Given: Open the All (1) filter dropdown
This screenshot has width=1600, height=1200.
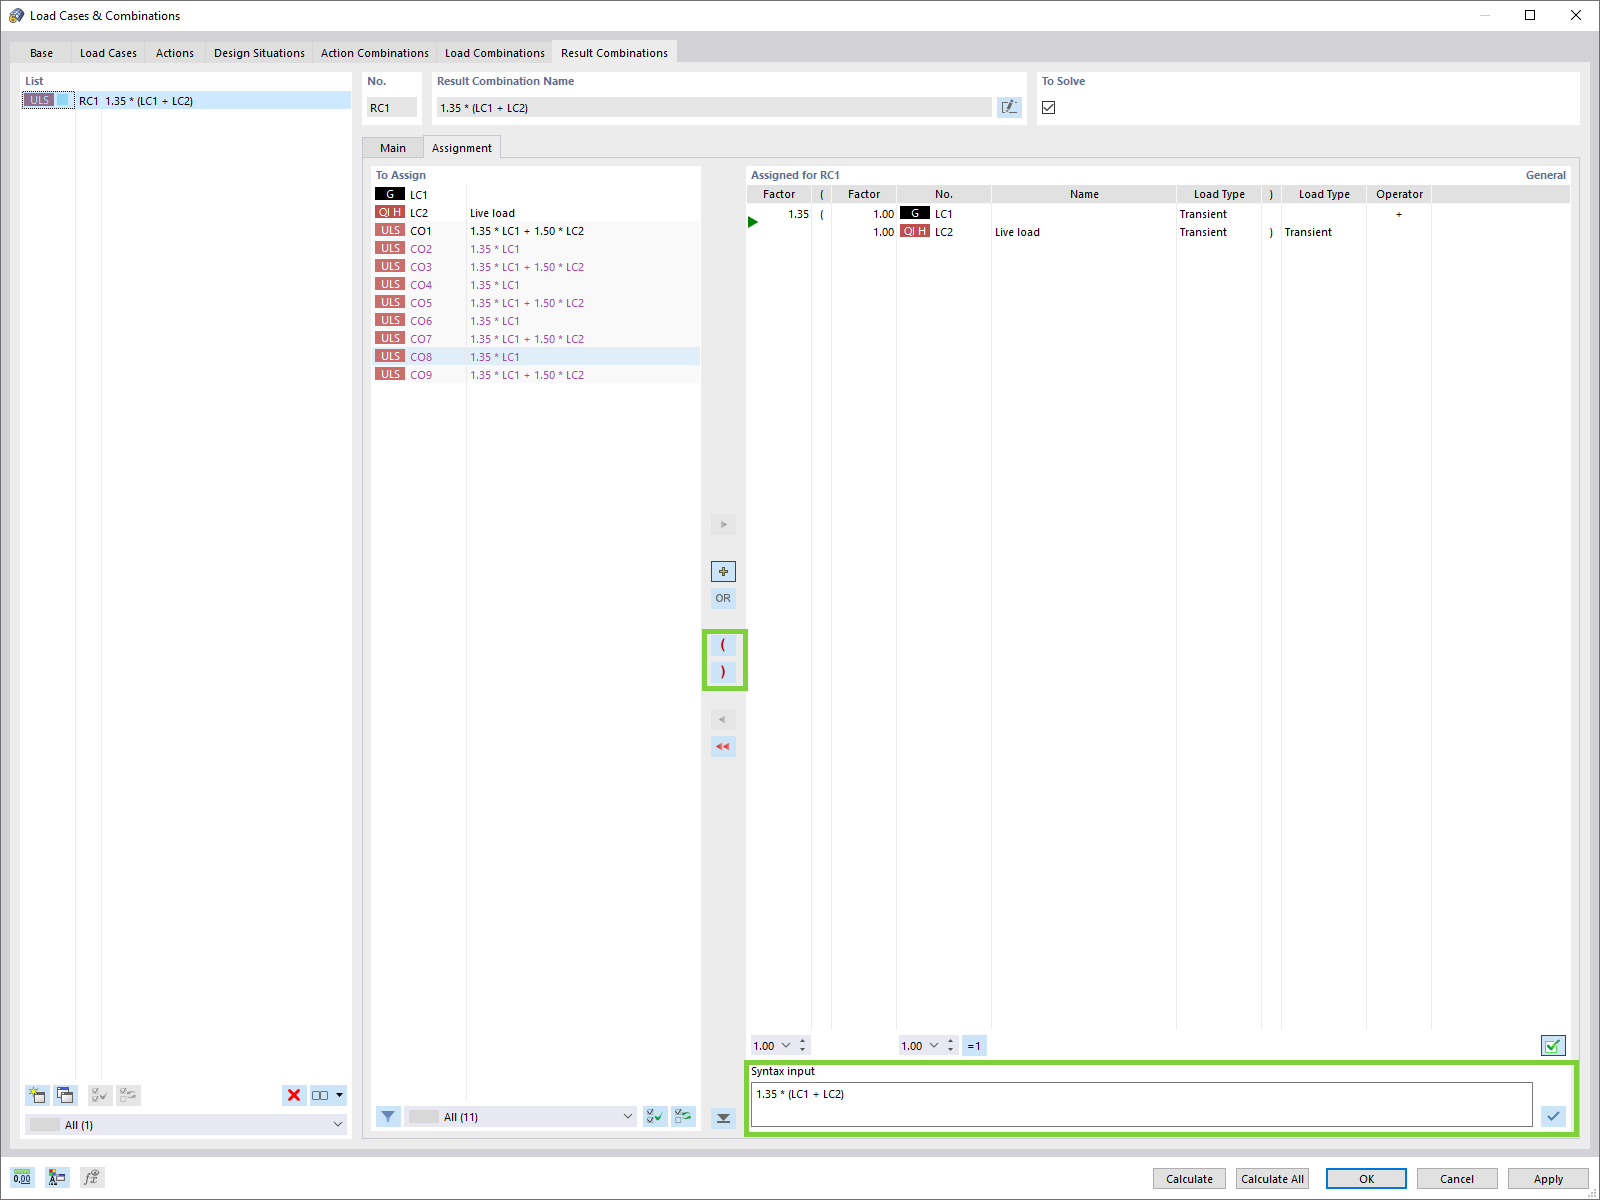Looking at the screenshot, I should (x=338, y=1124).
